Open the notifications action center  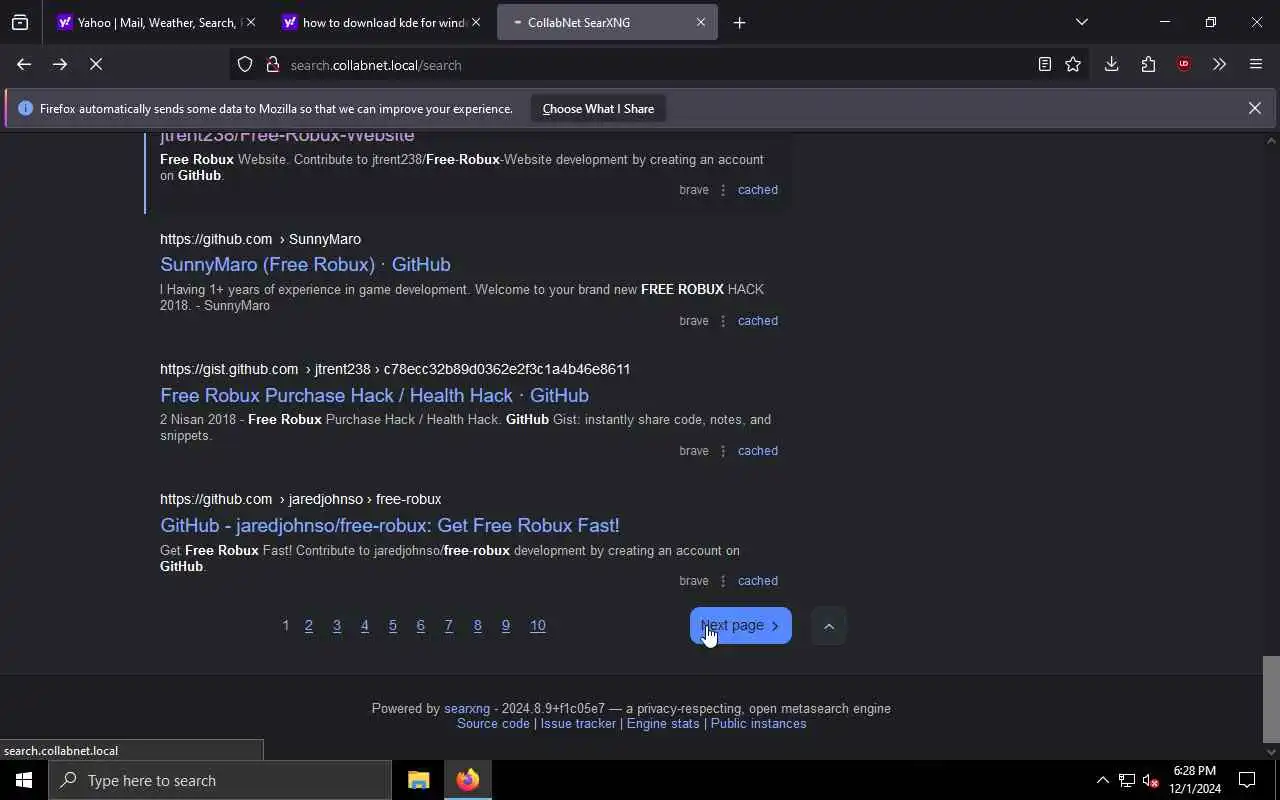tap(1247, 780)
